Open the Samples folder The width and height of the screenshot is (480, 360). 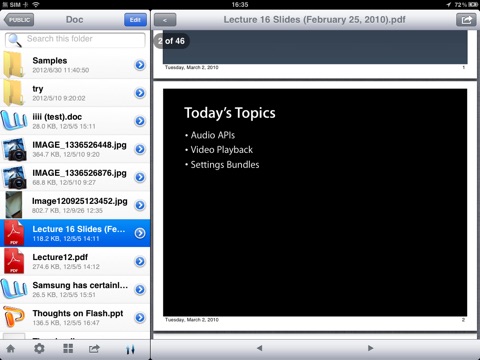click(x=75, y=65)
